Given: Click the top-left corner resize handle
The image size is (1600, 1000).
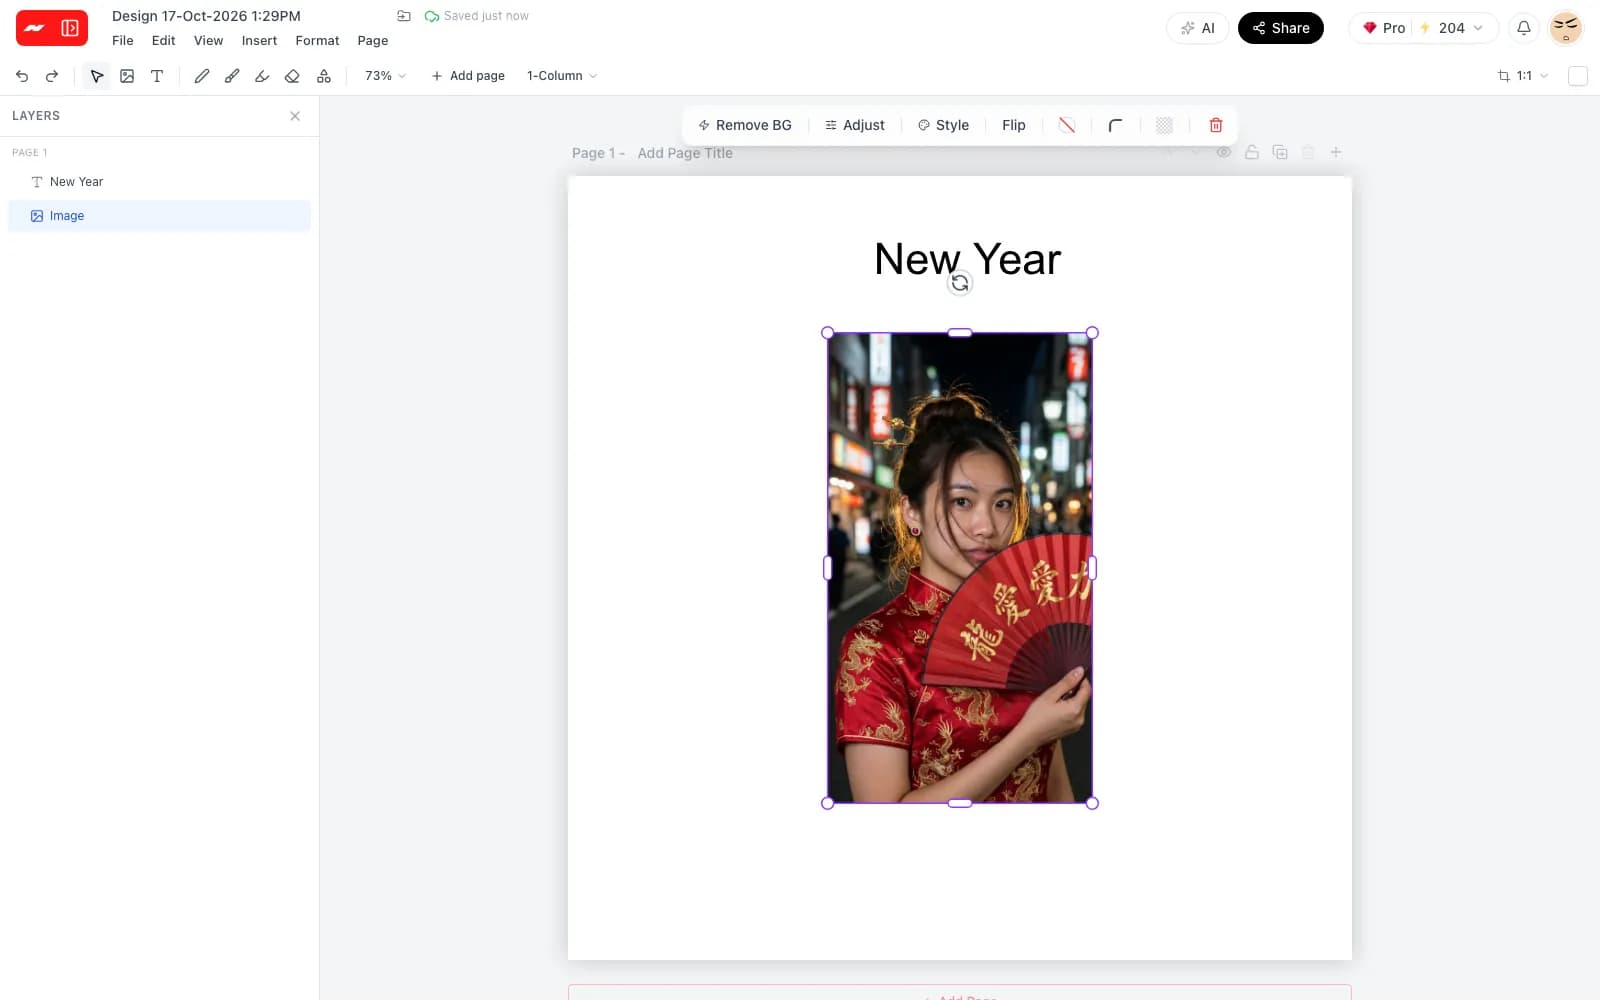Looking at the screenshot, I should pos(827,333).
